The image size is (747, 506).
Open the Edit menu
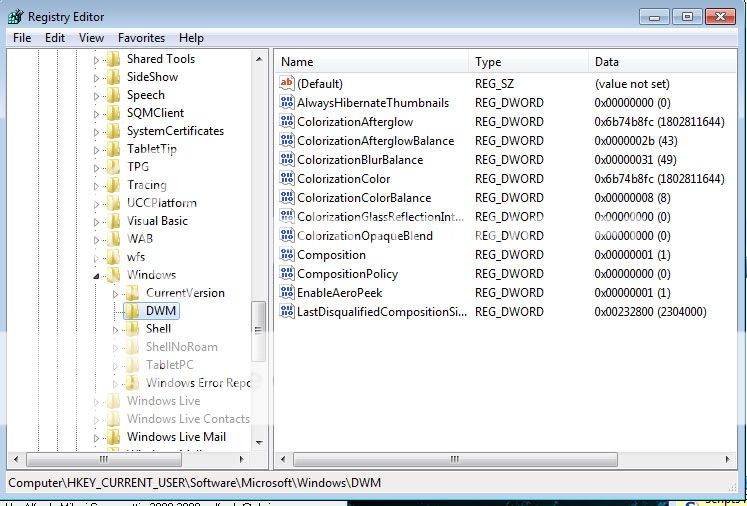pyautogui.click(x=55, y=38)
